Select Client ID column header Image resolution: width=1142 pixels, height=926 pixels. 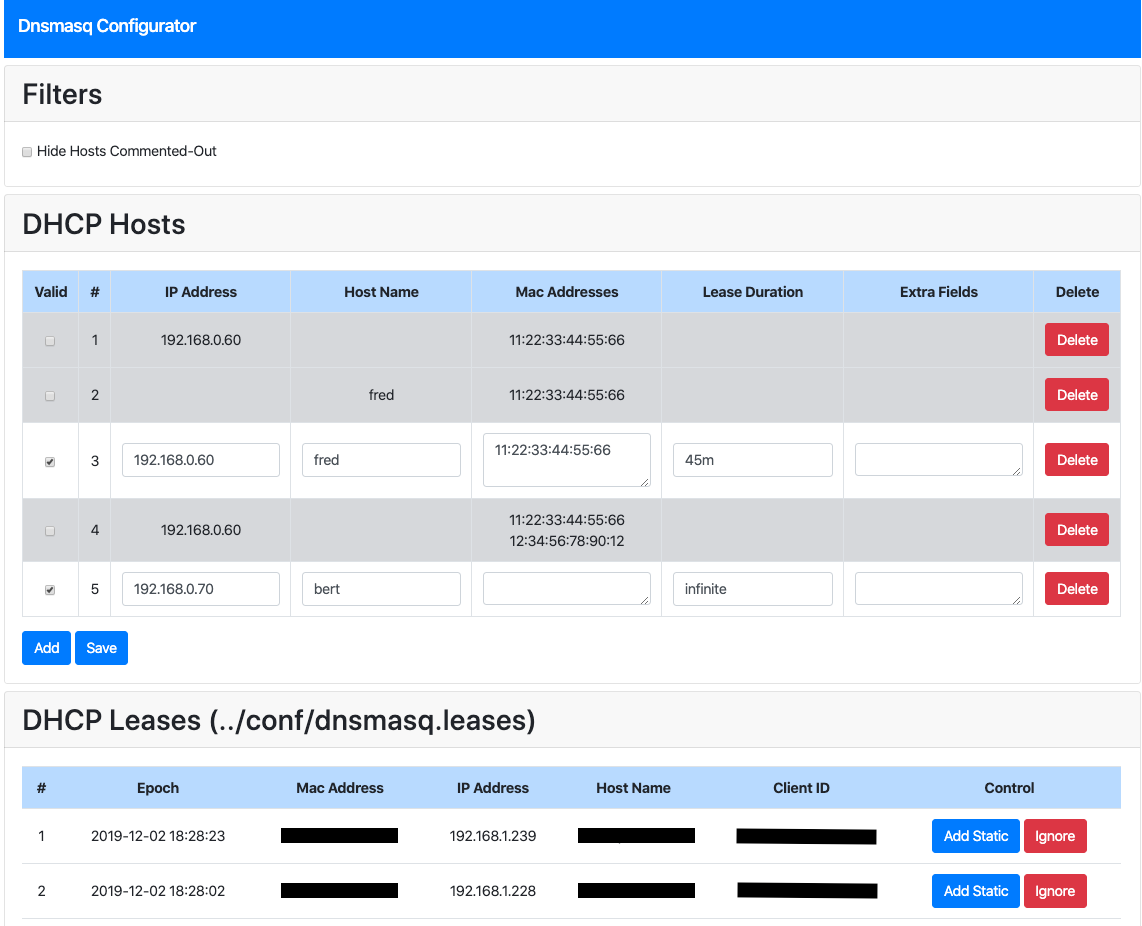click(x=801, y=788)
